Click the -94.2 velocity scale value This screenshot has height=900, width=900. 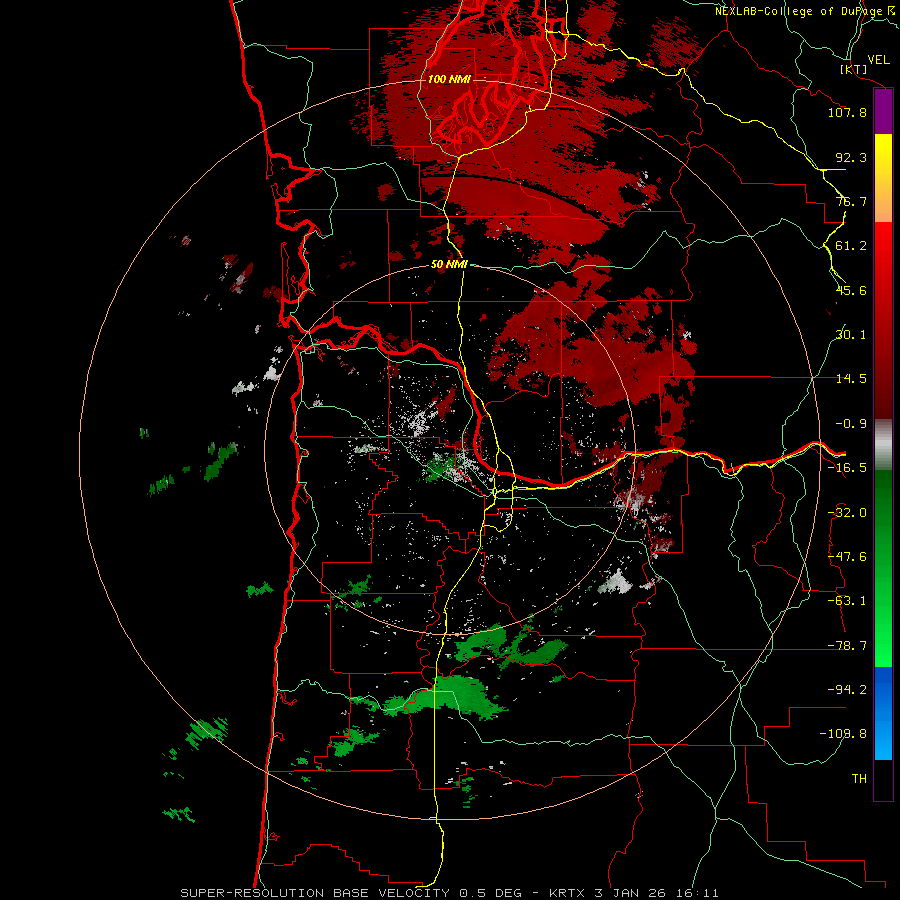coord(847,689)
